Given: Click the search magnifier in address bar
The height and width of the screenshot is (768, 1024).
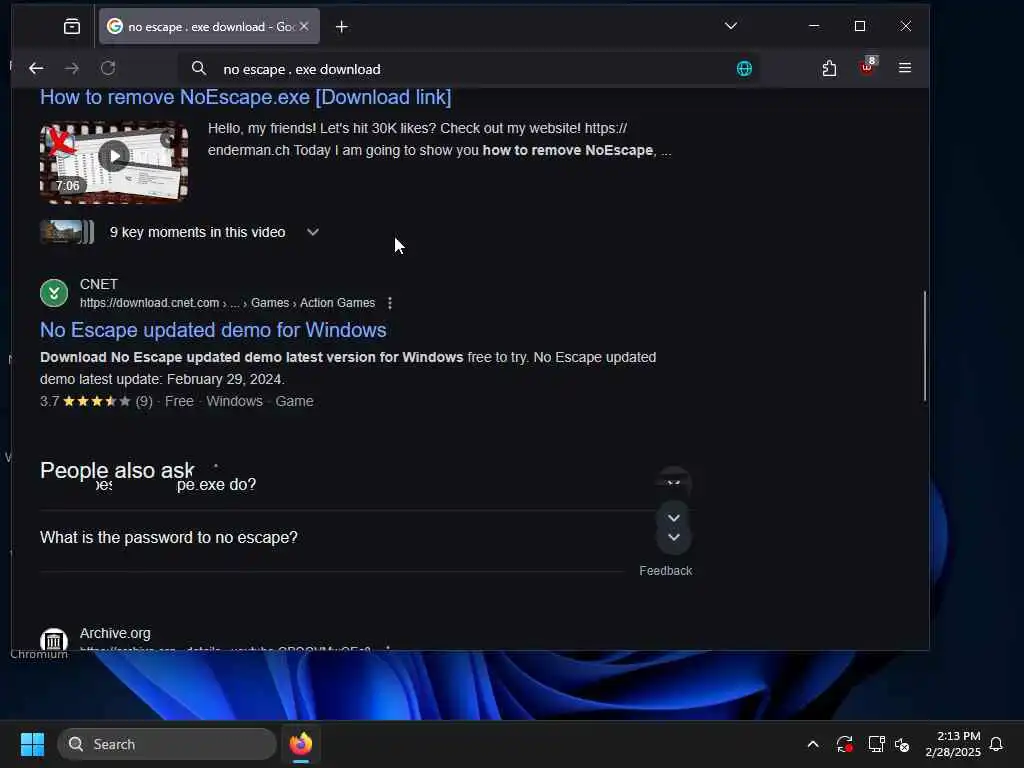Looking at the screenshot, I should point(199,69).
